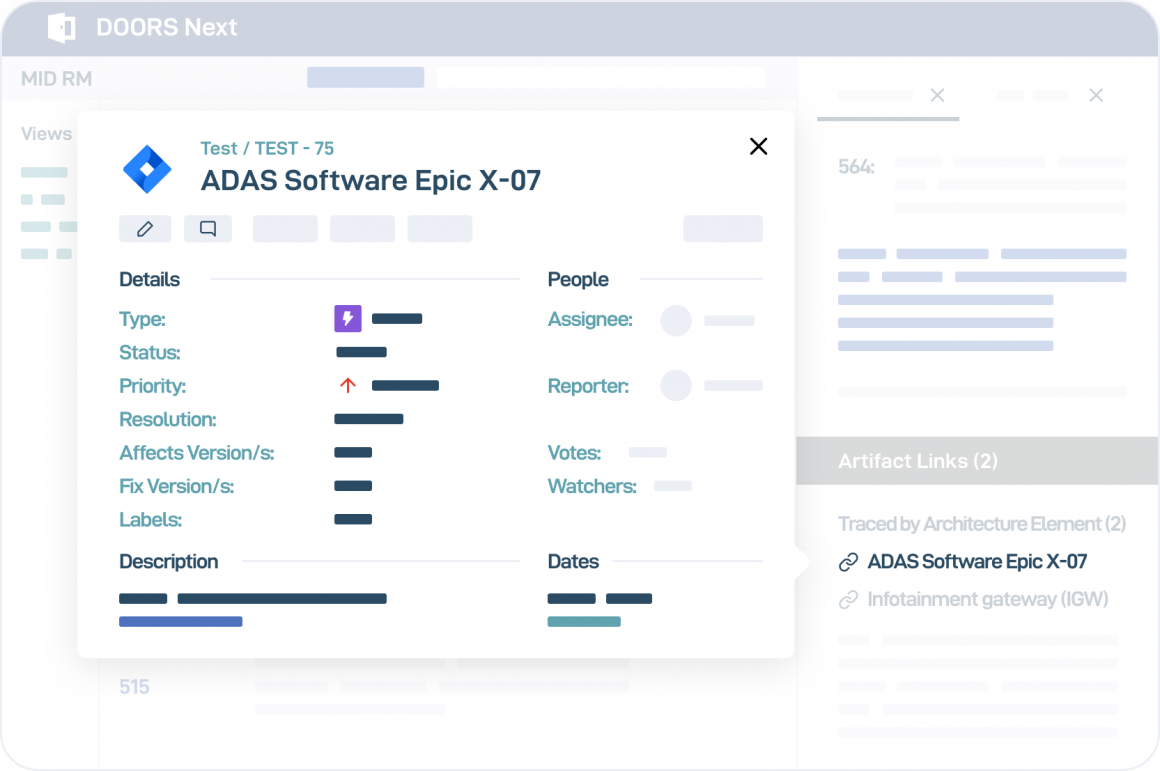The height and width of the screenshot is (771, 1160).
Task: Close the ADAS Software Epic popup
Action: [x=759, y=147]
